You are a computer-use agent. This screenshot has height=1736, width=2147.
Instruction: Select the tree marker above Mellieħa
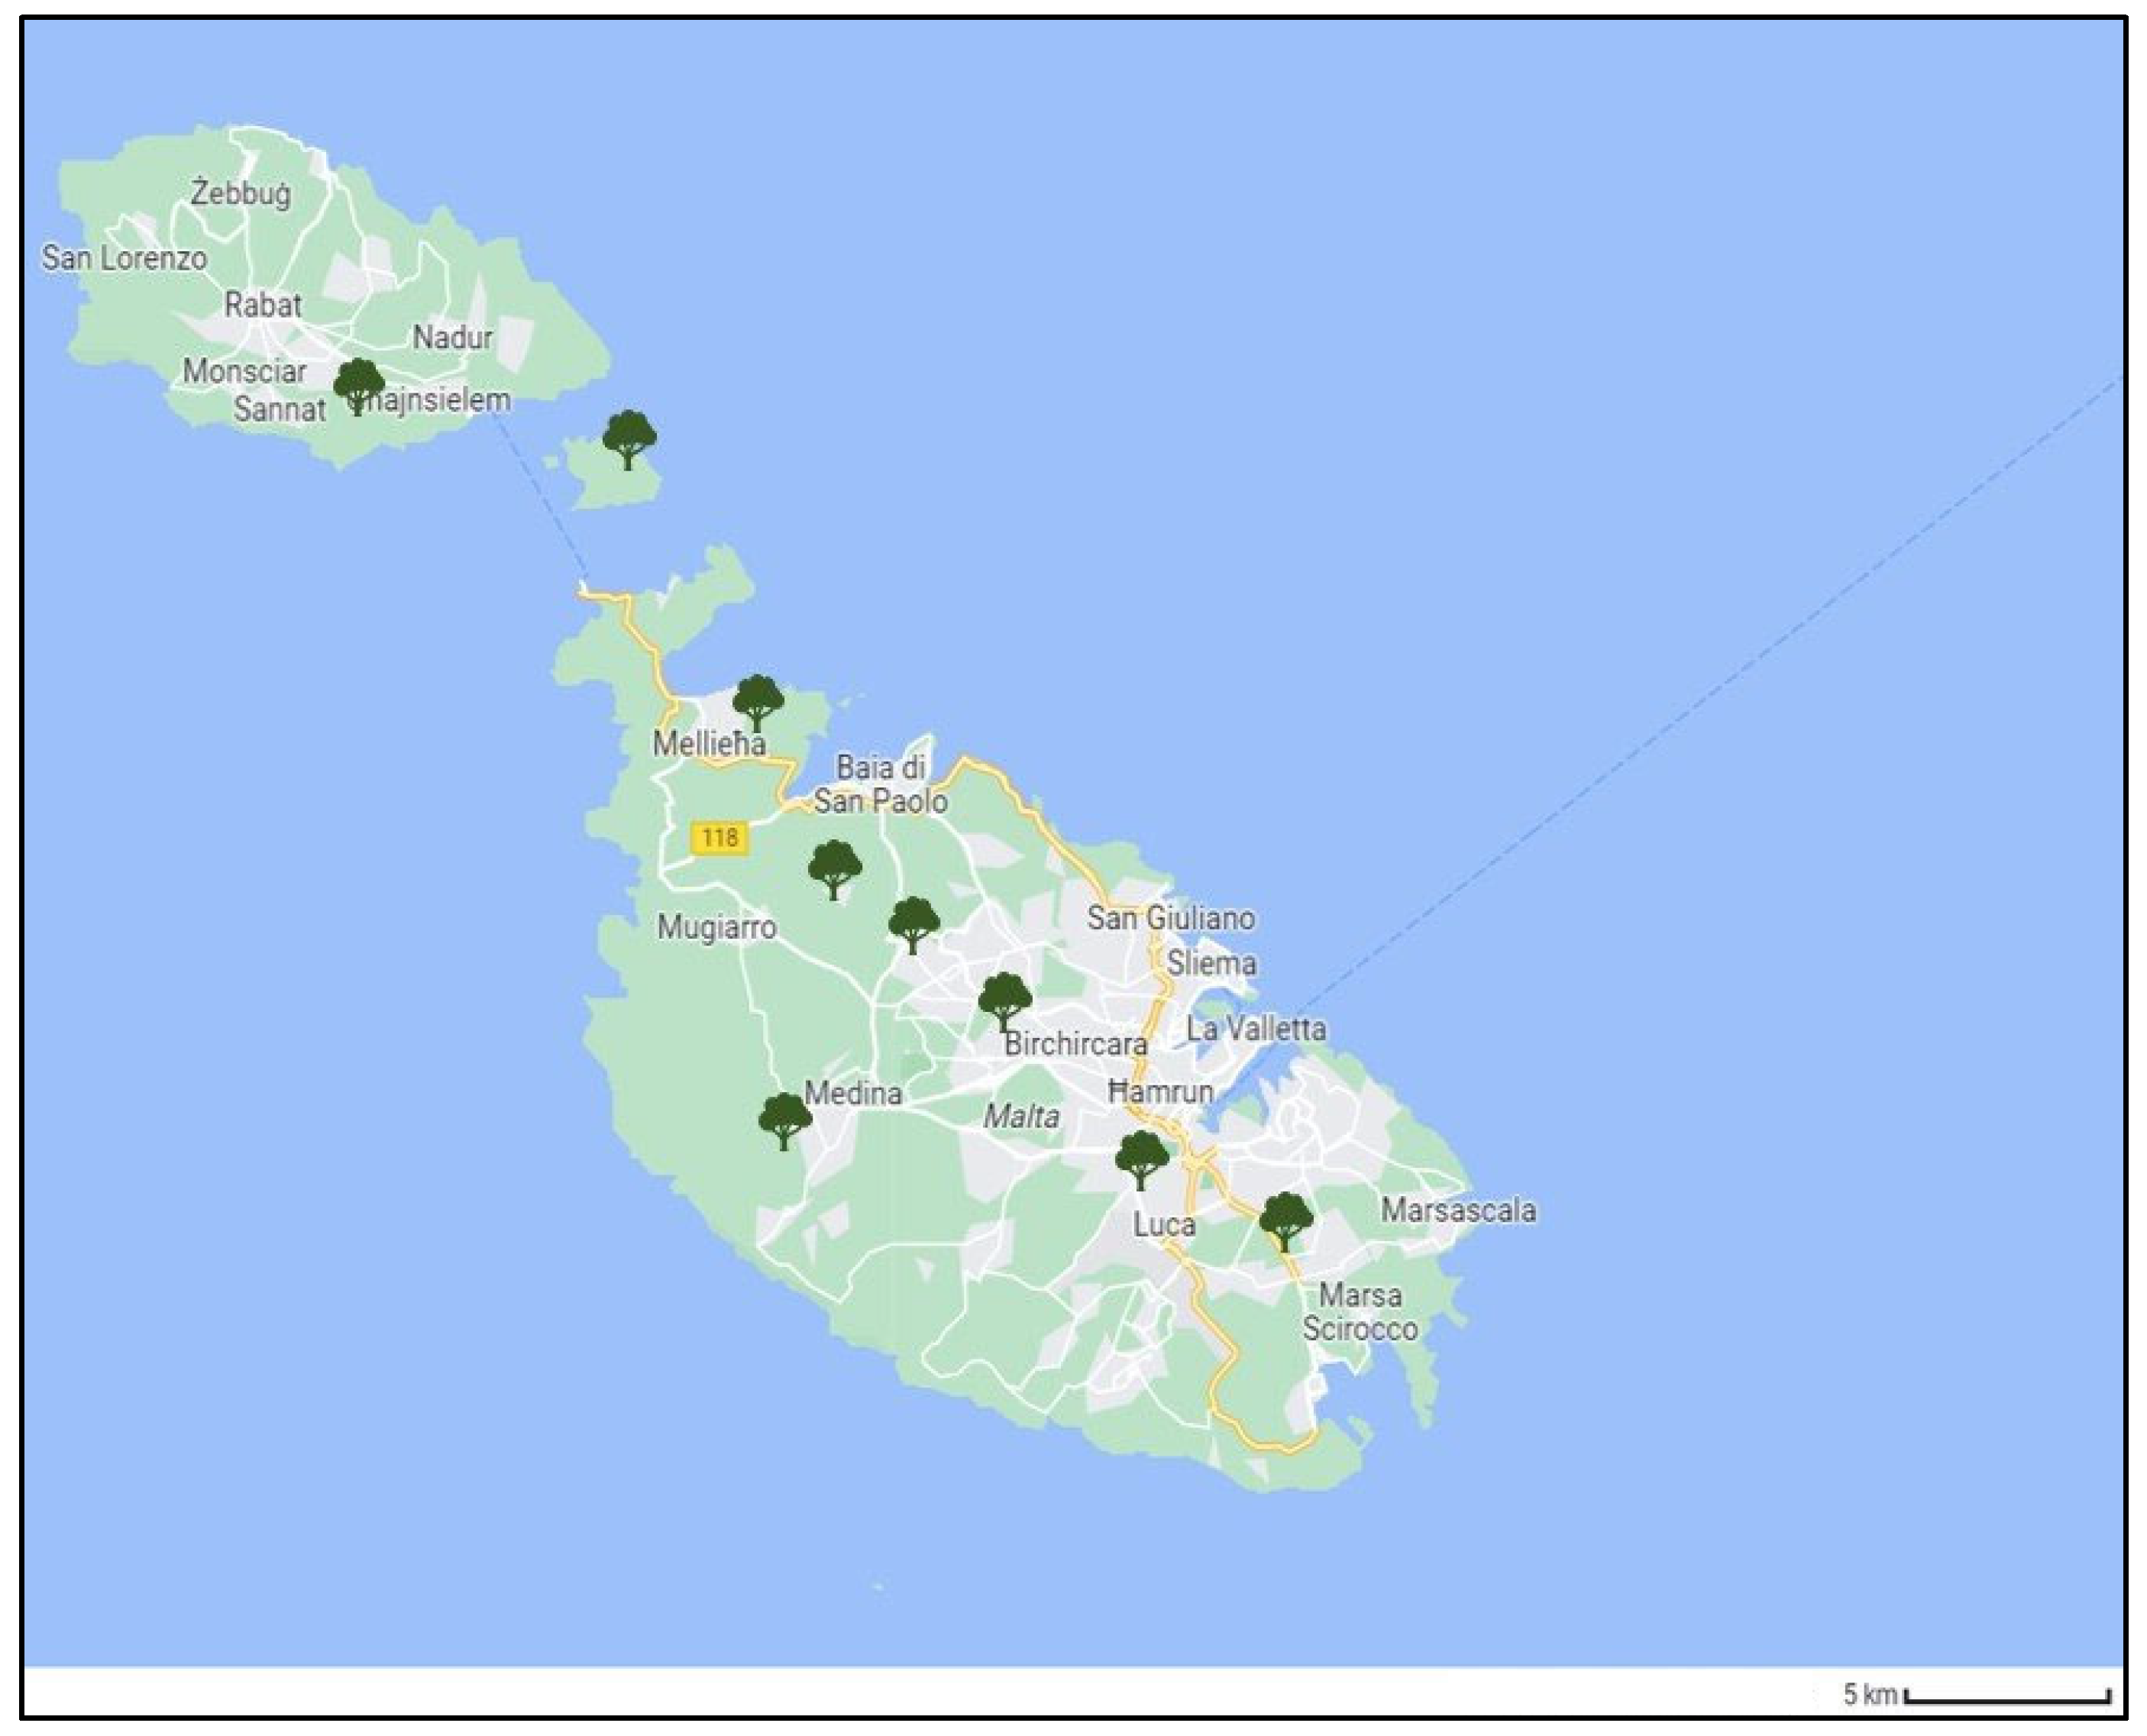758,703
